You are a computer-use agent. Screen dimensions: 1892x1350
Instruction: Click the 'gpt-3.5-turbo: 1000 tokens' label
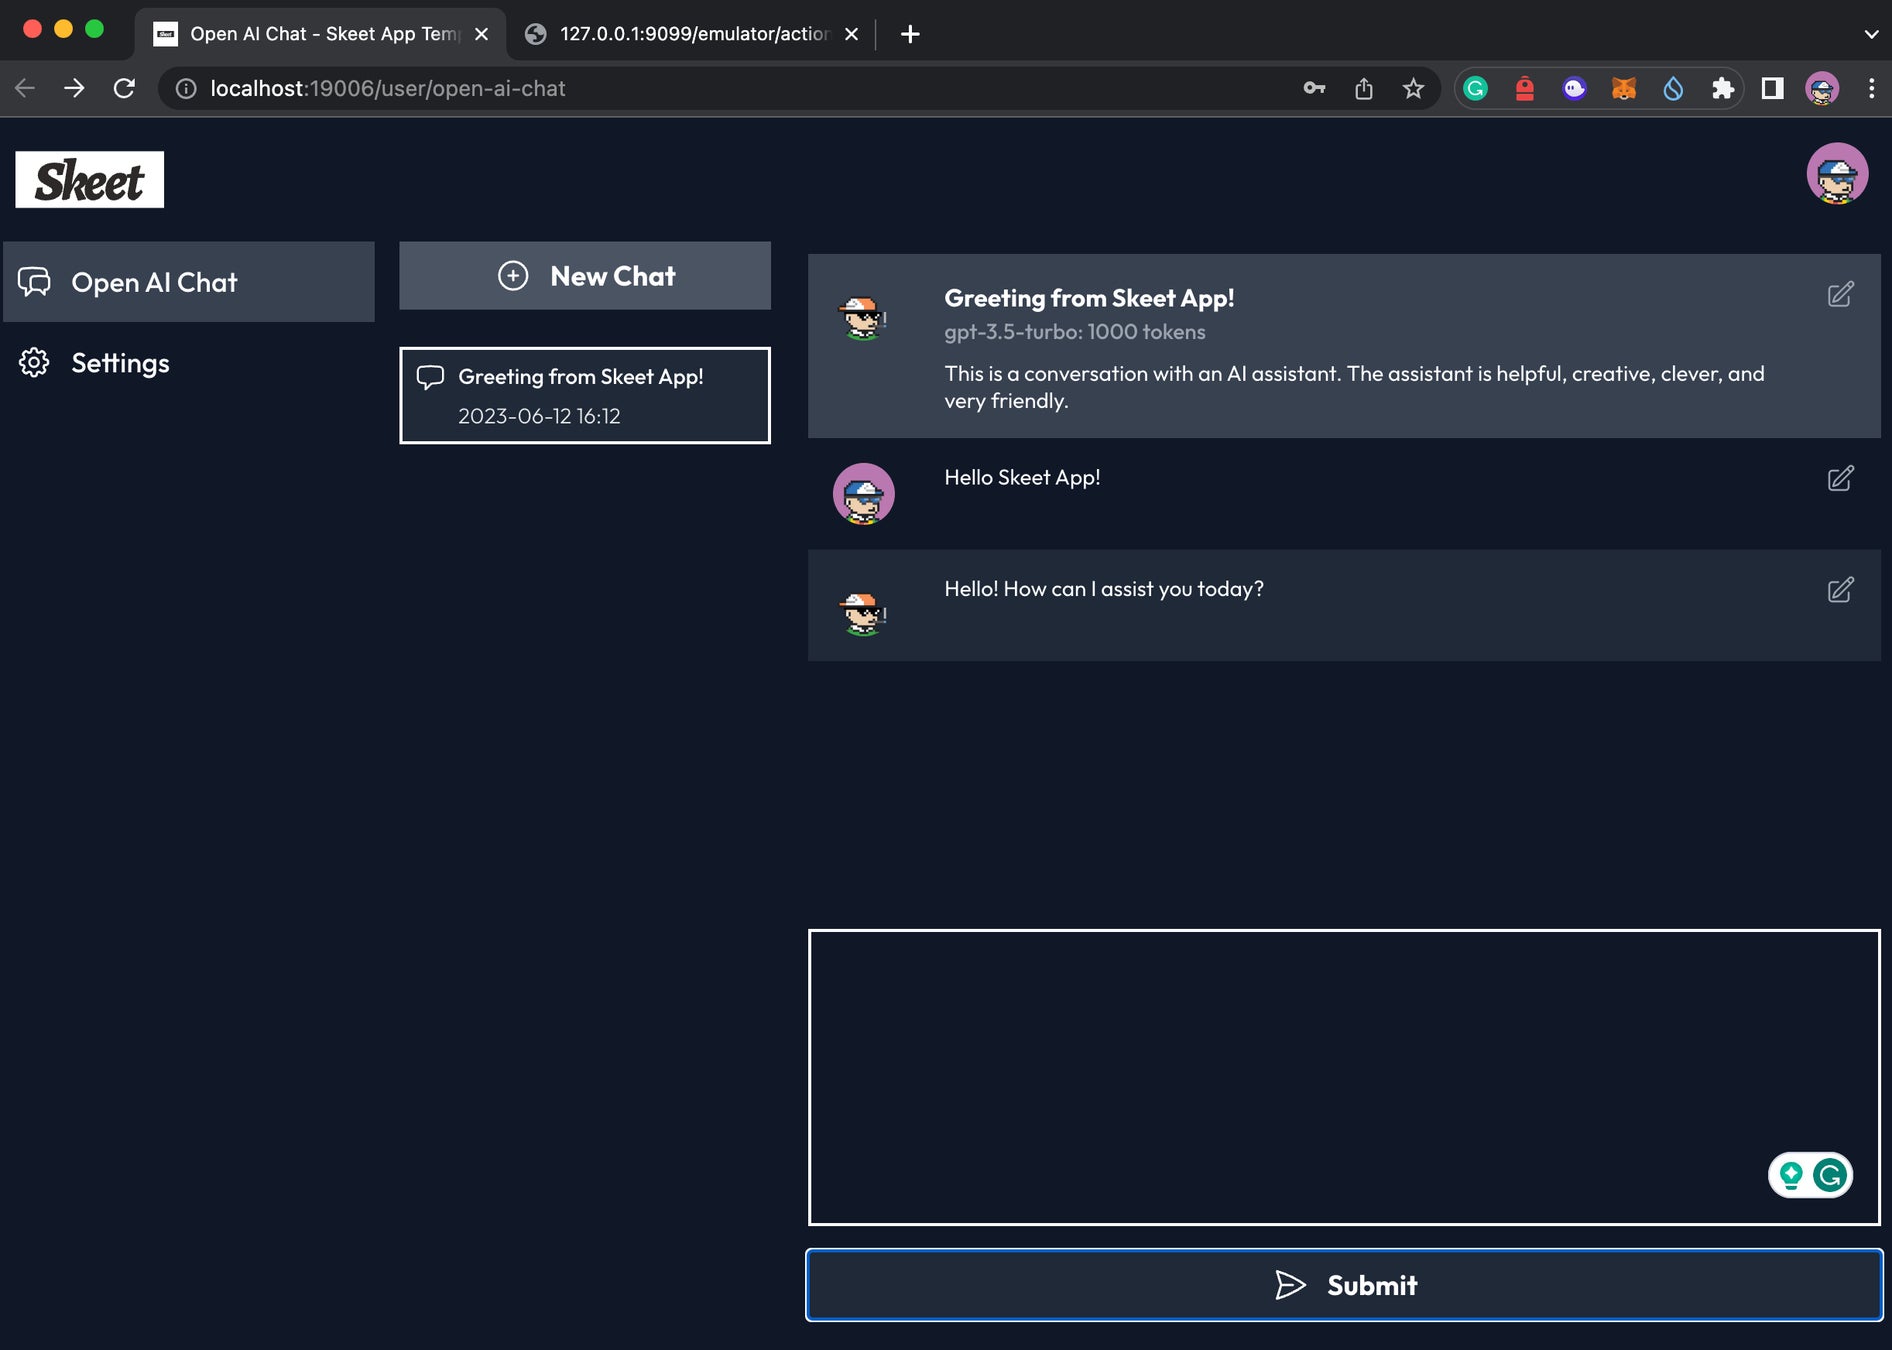pyautogui.click(x=1075, y=332)
